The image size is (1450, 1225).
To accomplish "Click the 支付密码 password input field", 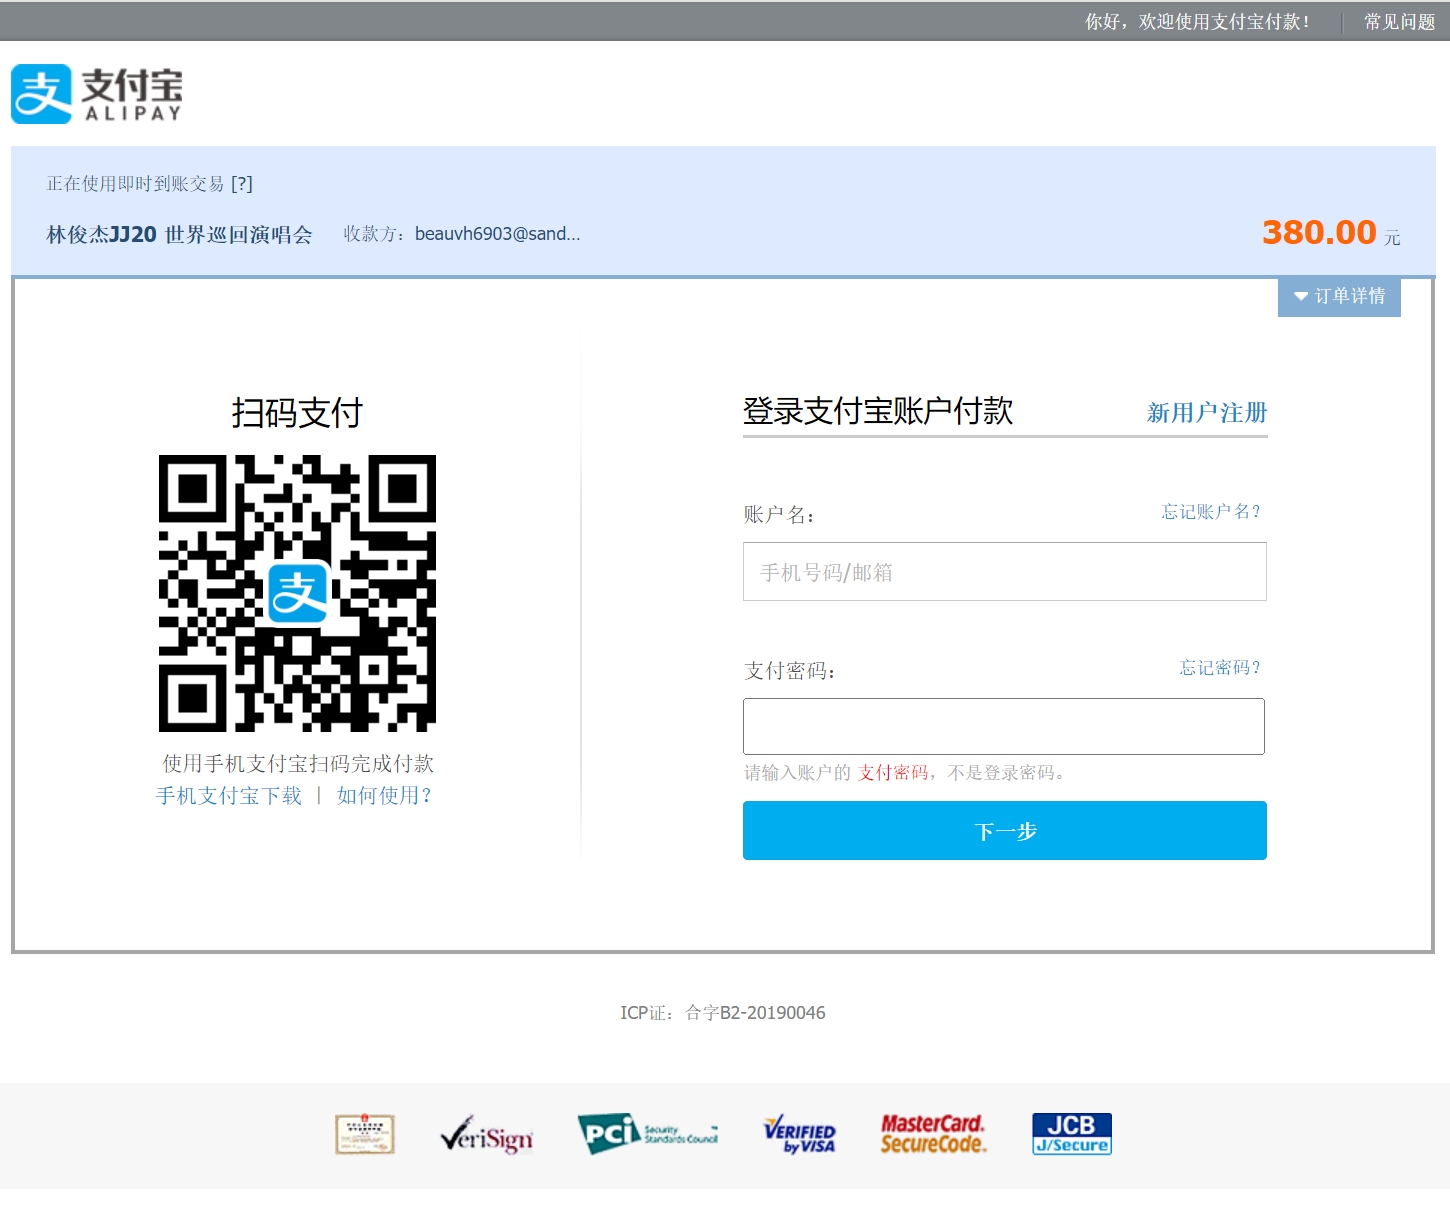I will (x=1003, y=727).
